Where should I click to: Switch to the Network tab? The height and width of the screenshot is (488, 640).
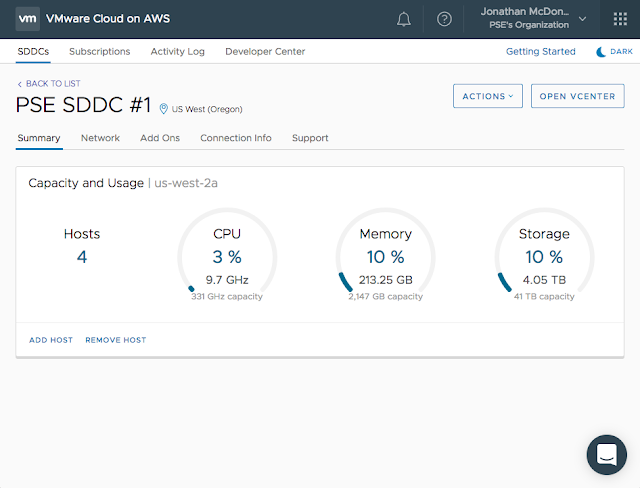click(100, 138)
